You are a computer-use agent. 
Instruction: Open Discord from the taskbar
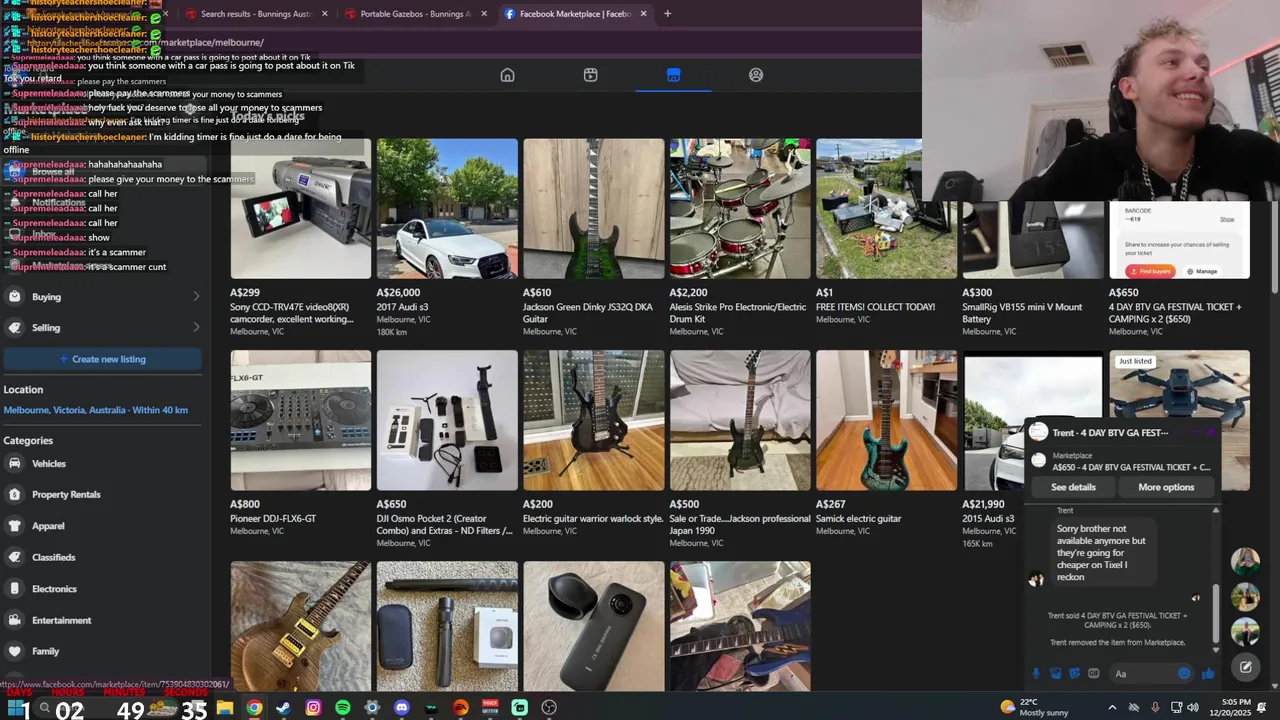[401, 708]
